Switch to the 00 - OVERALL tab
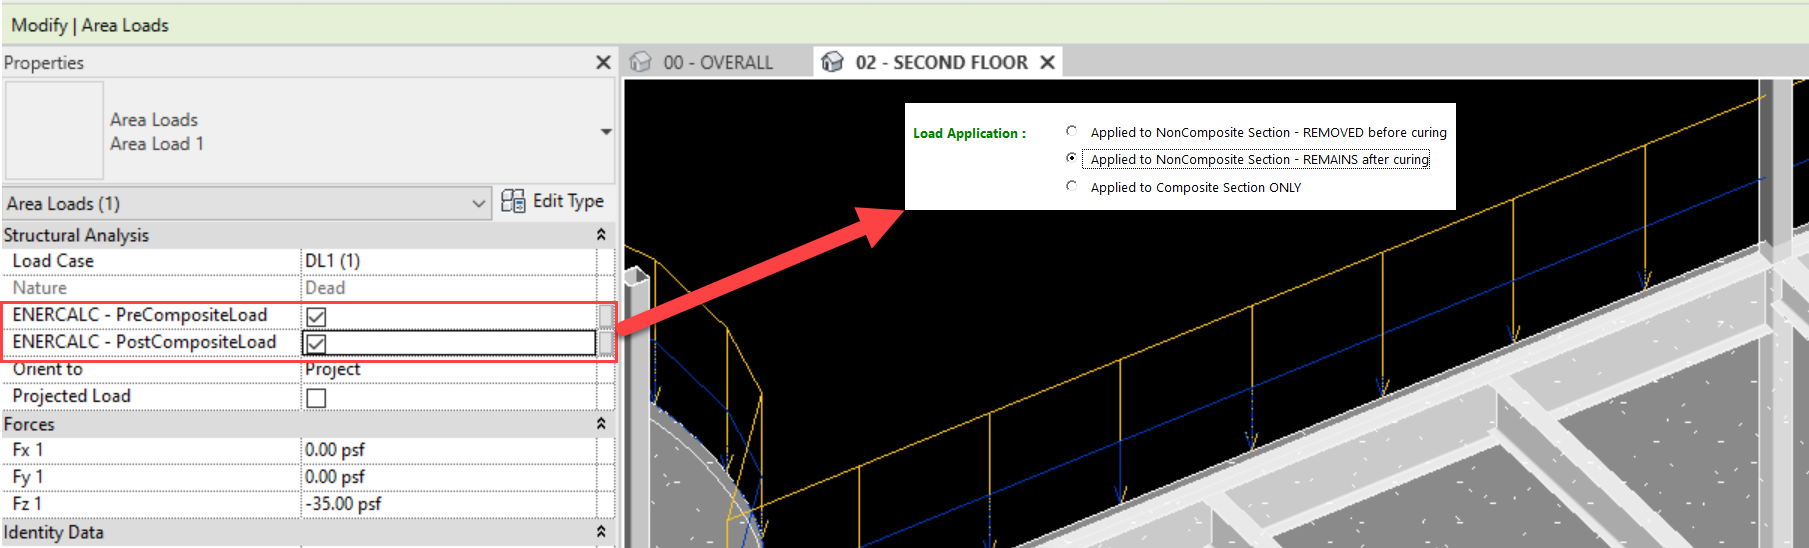1809x548 pixels. click(x=717, y=62)
